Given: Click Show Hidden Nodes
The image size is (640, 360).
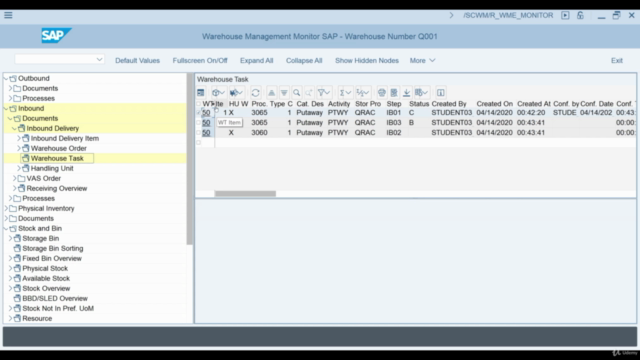Looking at the screenshot, I should coord(367,60).
